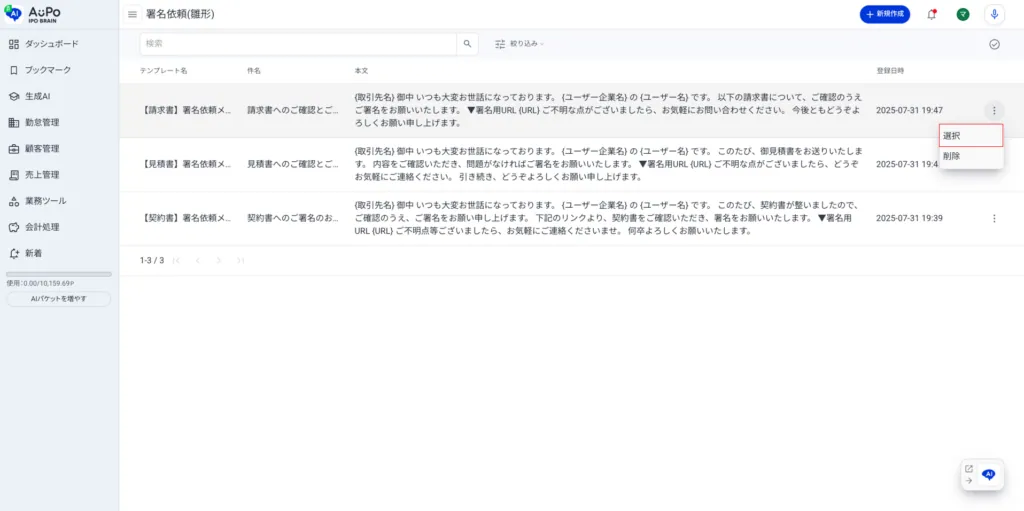Click the AuPo IPO BRAIN logo
The width and height of the screenshot is (1024, 511).
point(33,14)
